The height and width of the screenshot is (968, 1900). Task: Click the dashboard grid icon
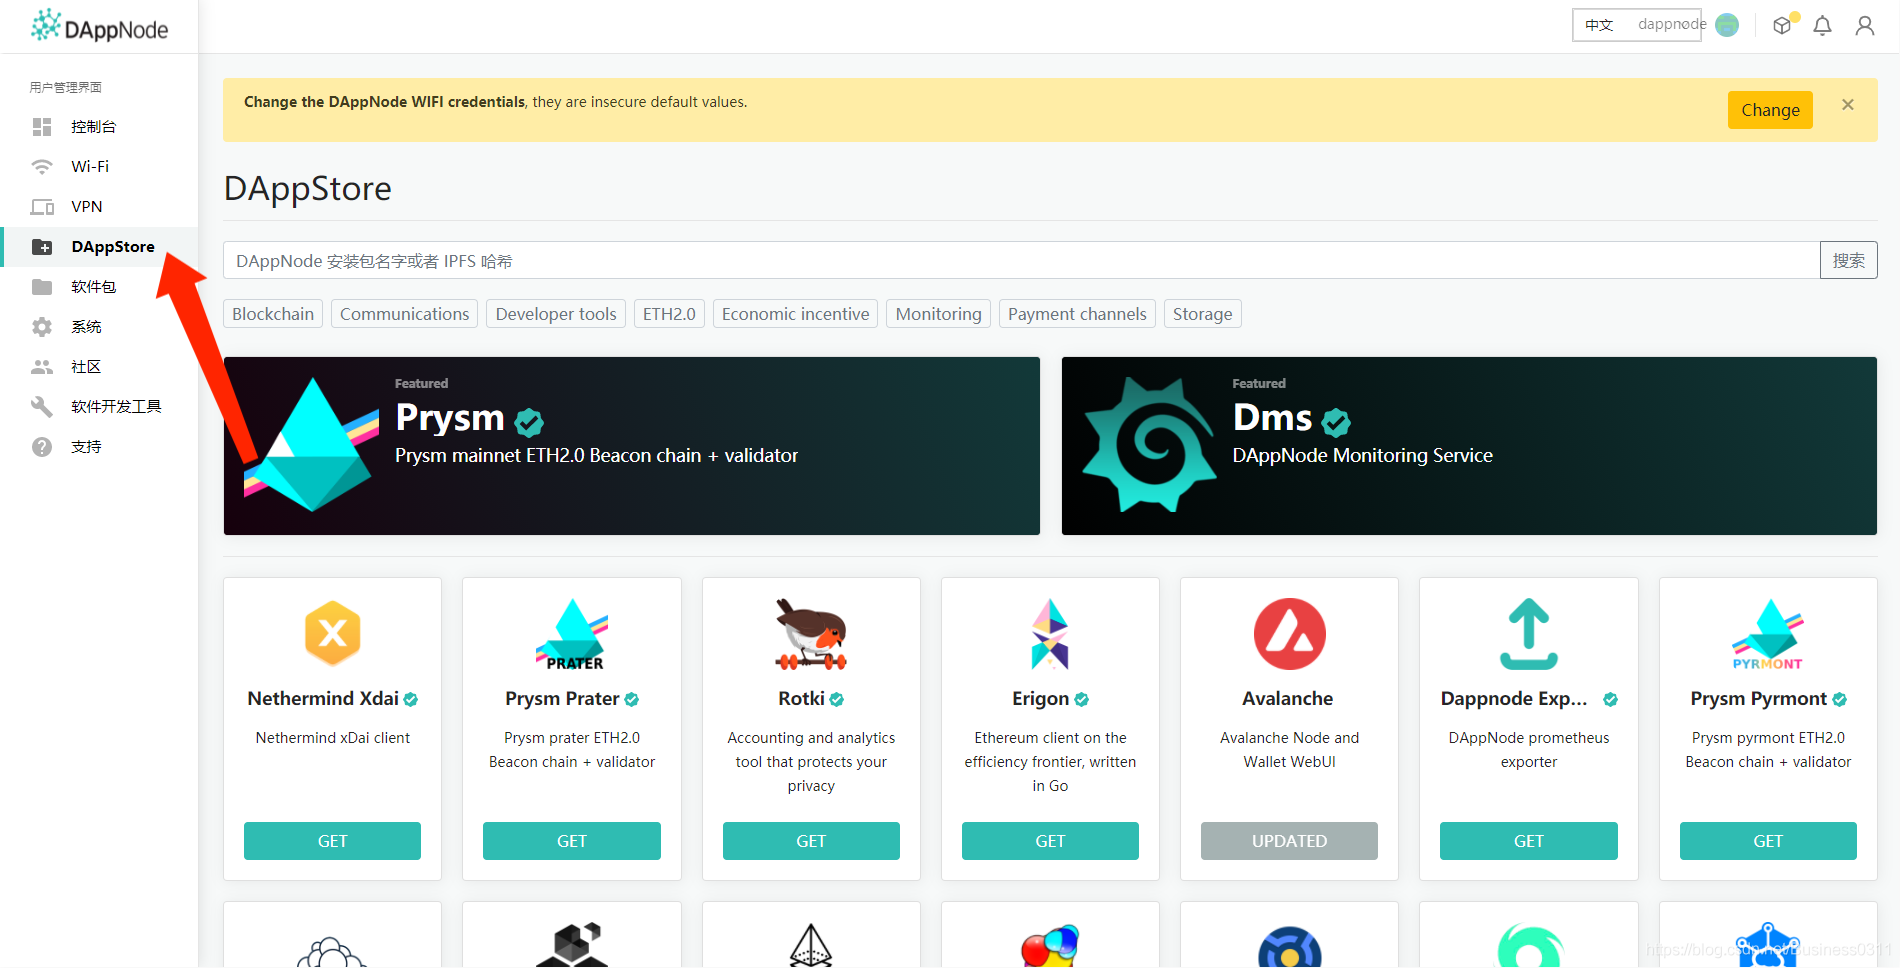click(x=42, y=127)
